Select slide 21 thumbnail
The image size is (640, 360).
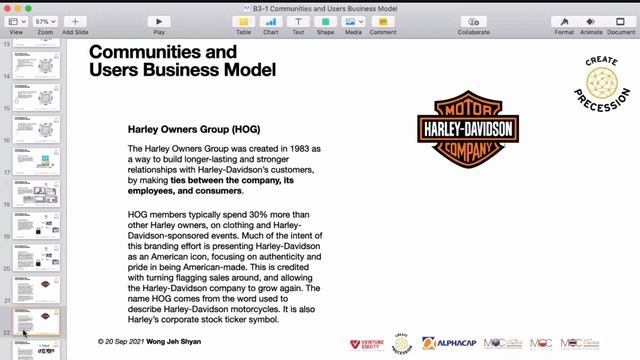(x=36, y=290)
